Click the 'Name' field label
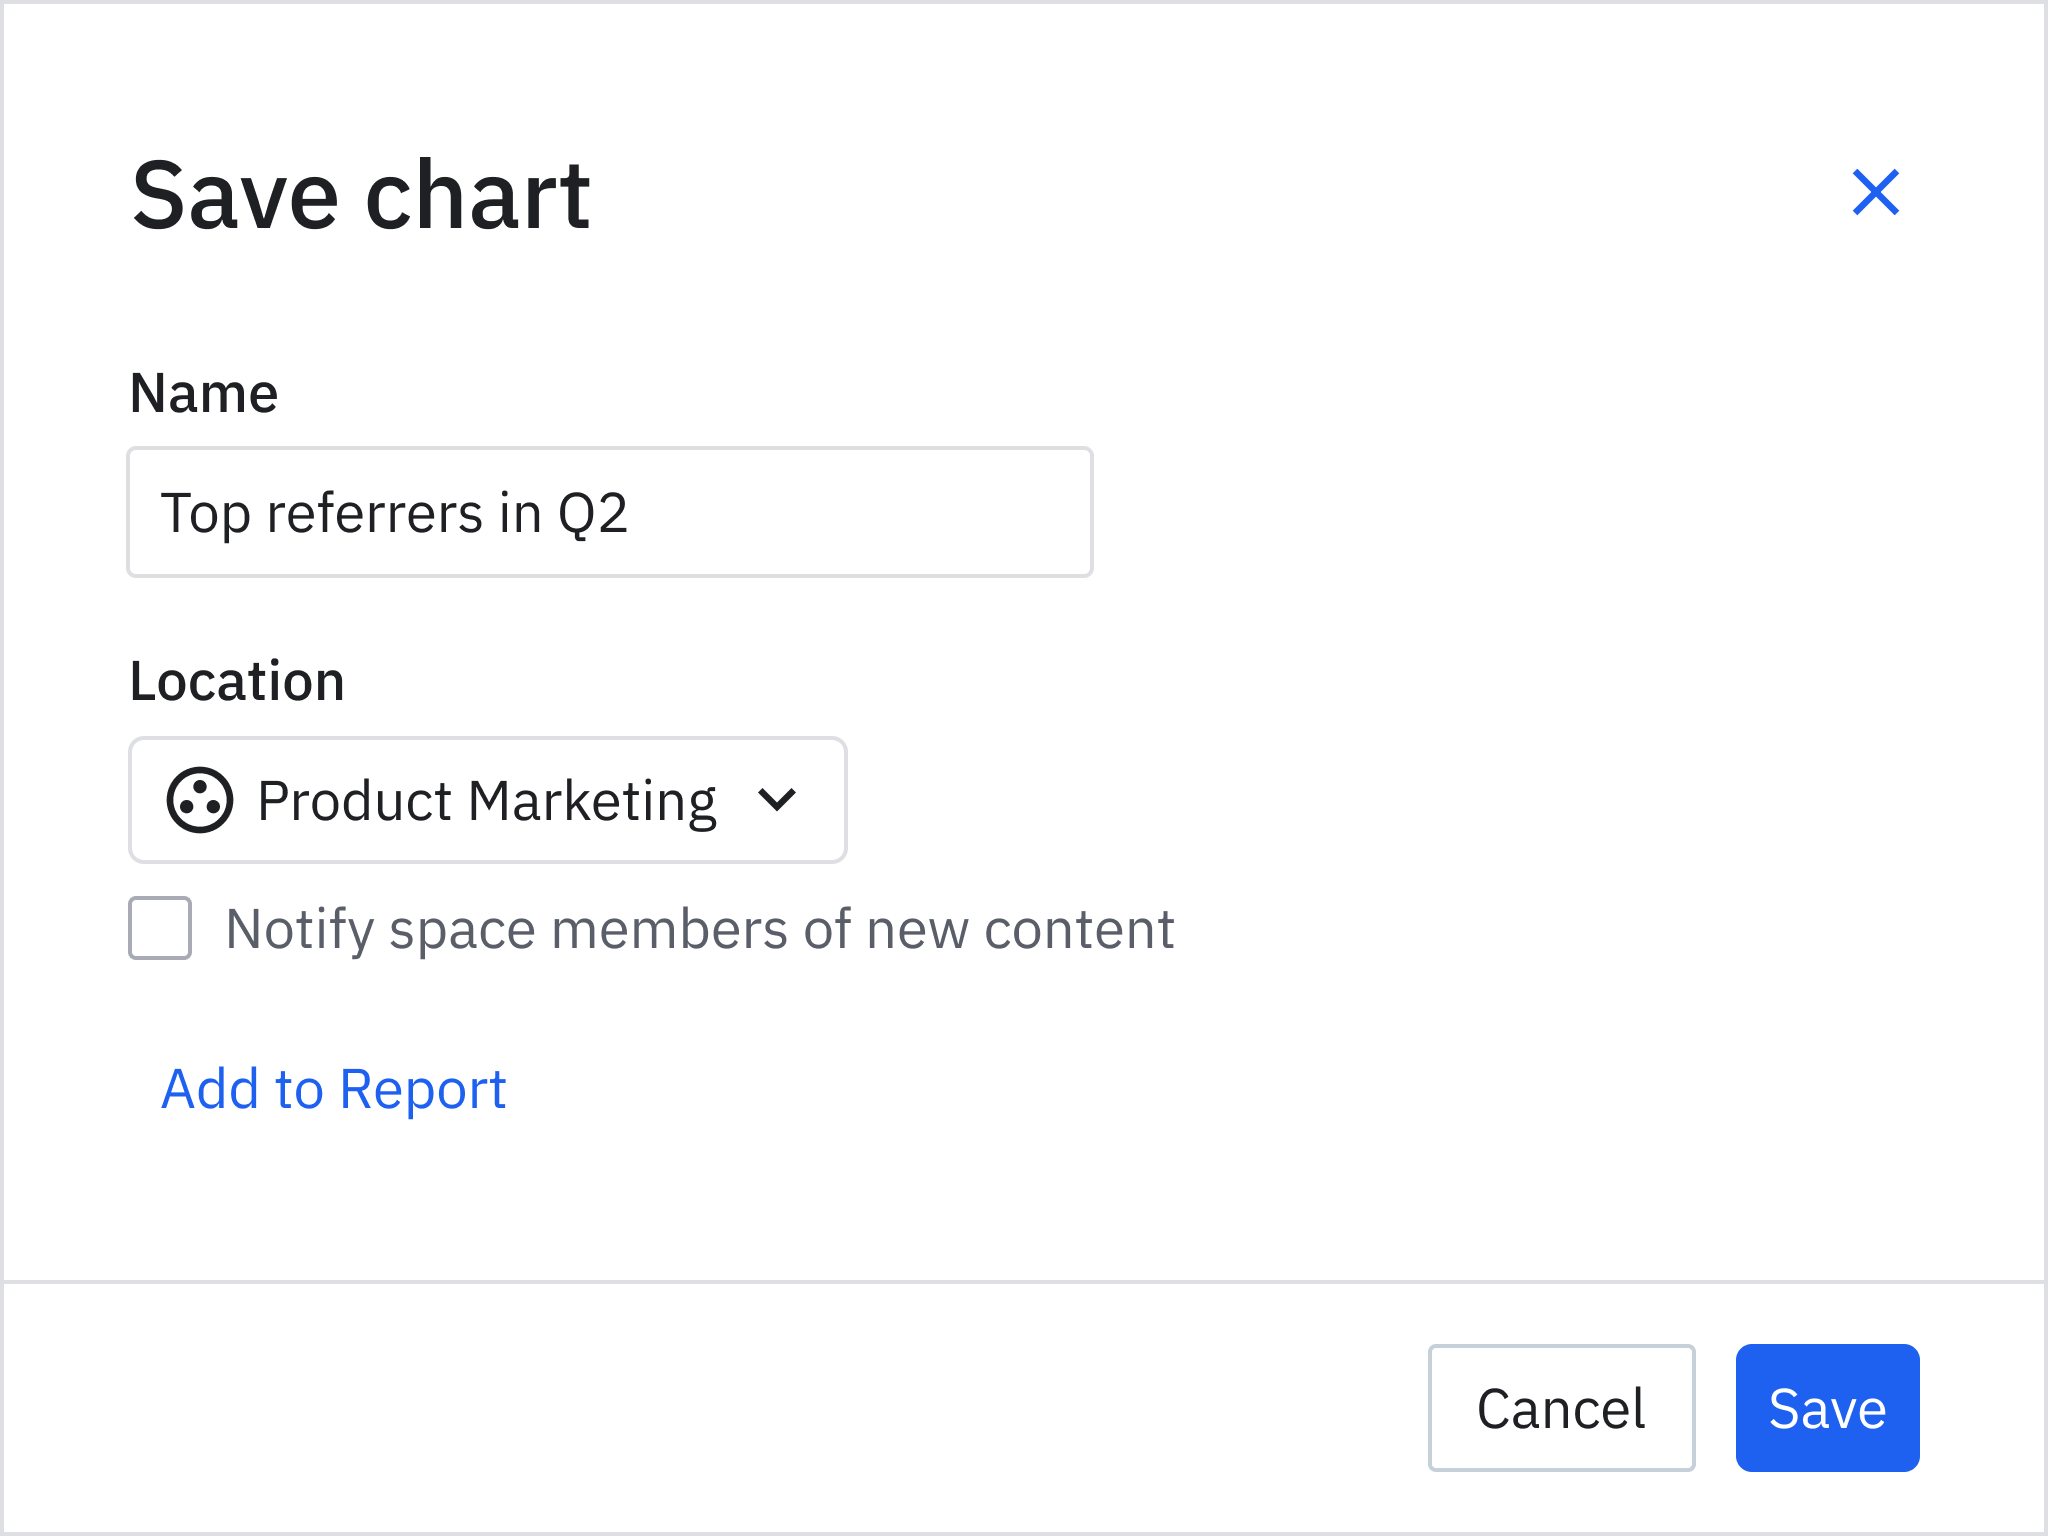The image size is (2048, 1536). 204,393
